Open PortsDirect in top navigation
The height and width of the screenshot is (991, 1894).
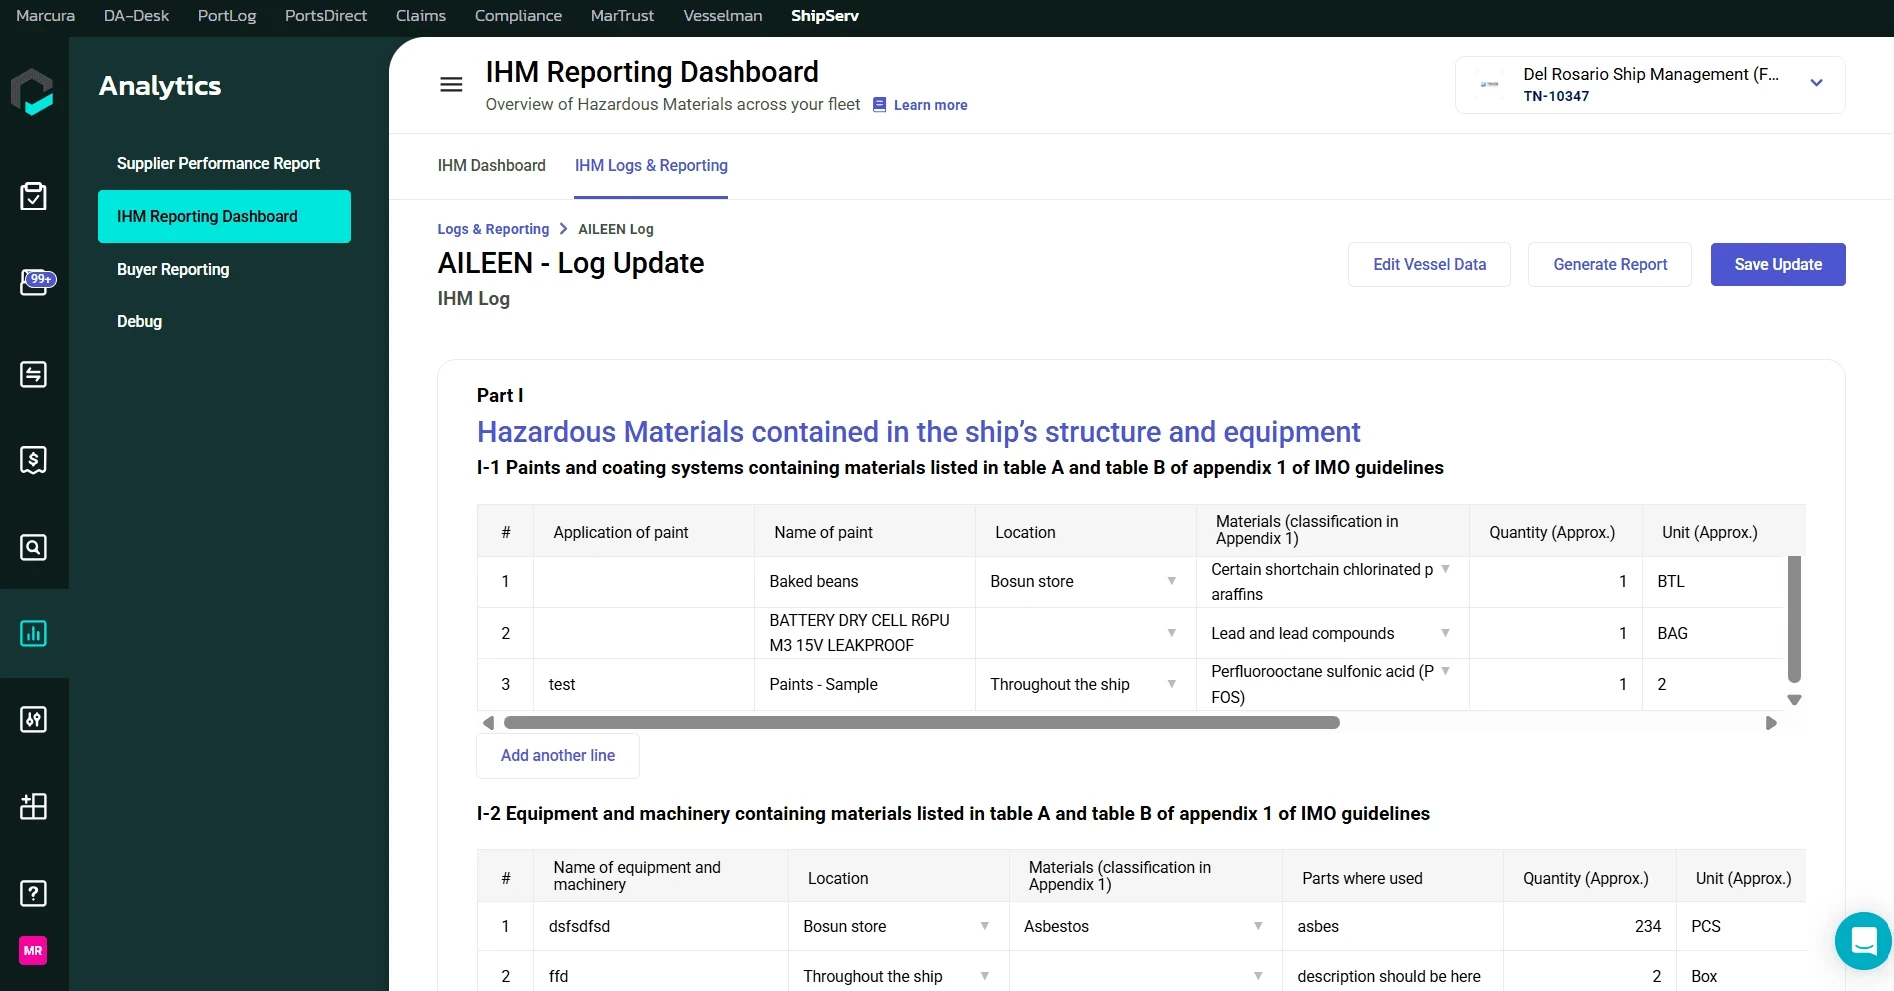point(326,16)
